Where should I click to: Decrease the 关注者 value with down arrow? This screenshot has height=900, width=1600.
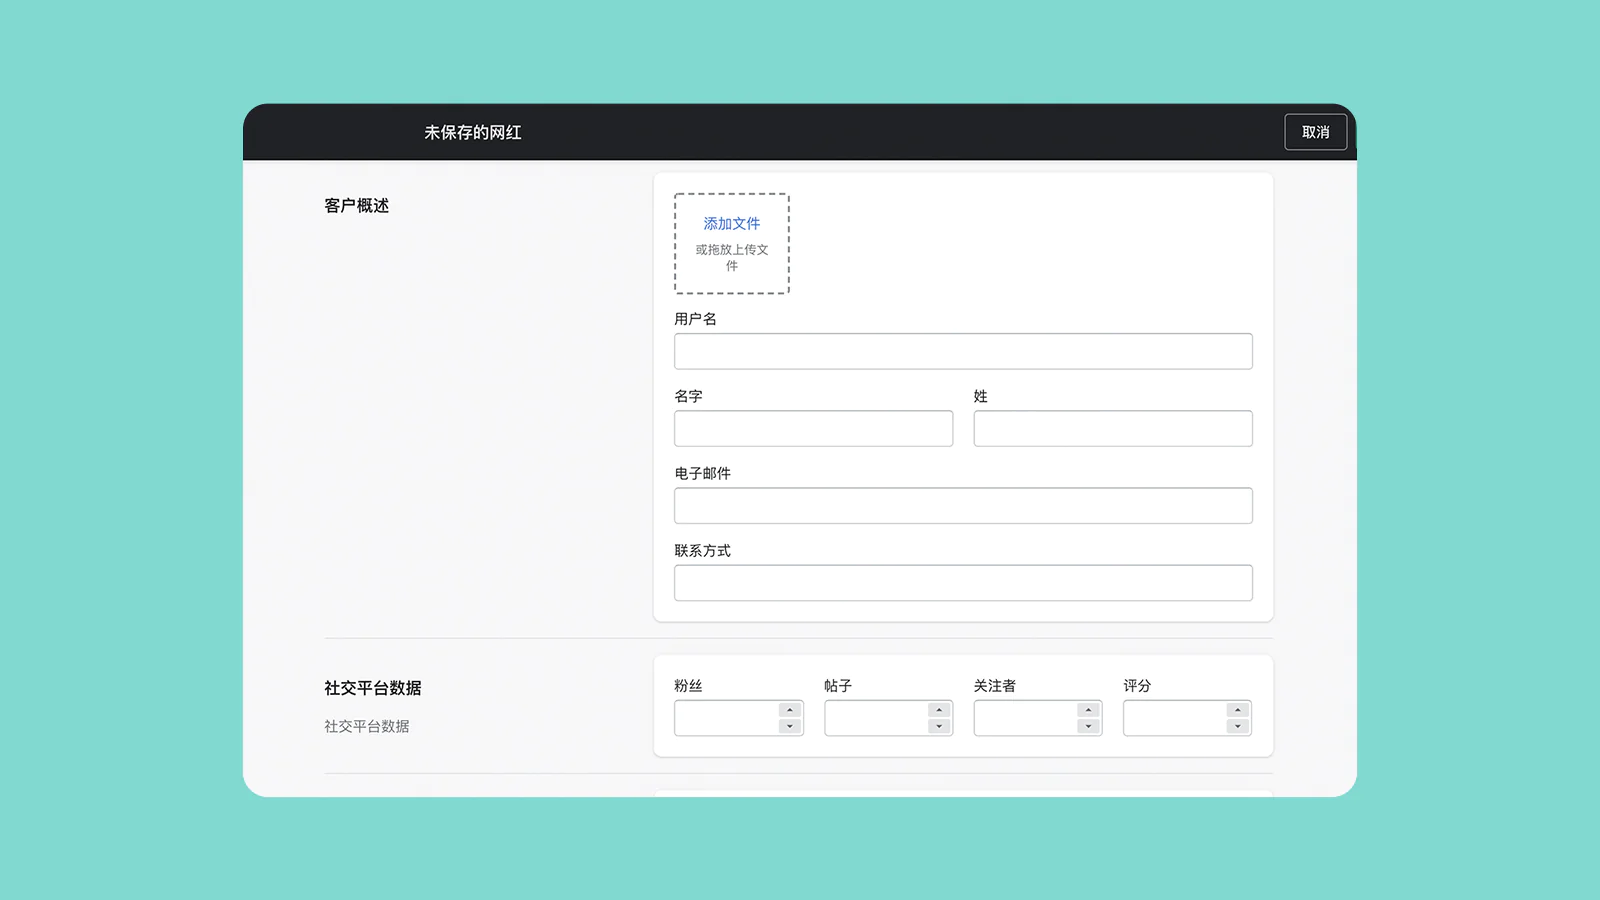click(x=1088, y=726)
